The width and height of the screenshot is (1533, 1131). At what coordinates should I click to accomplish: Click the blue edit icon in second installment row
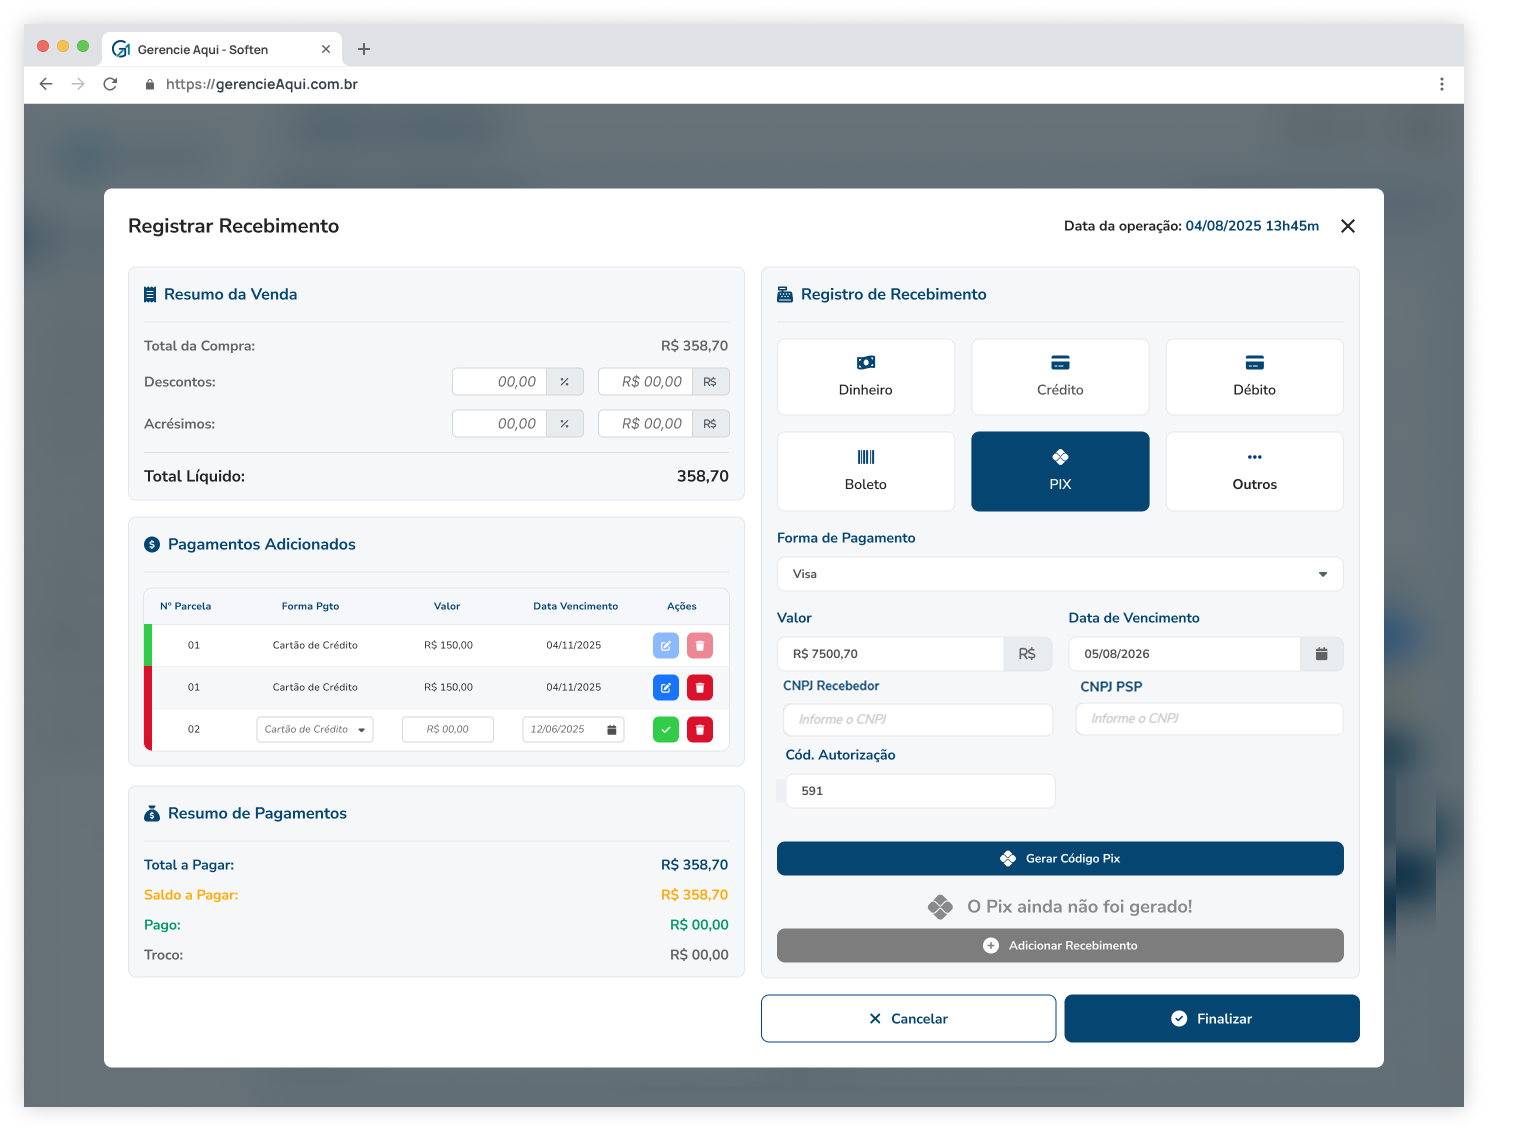click(665, 688)
